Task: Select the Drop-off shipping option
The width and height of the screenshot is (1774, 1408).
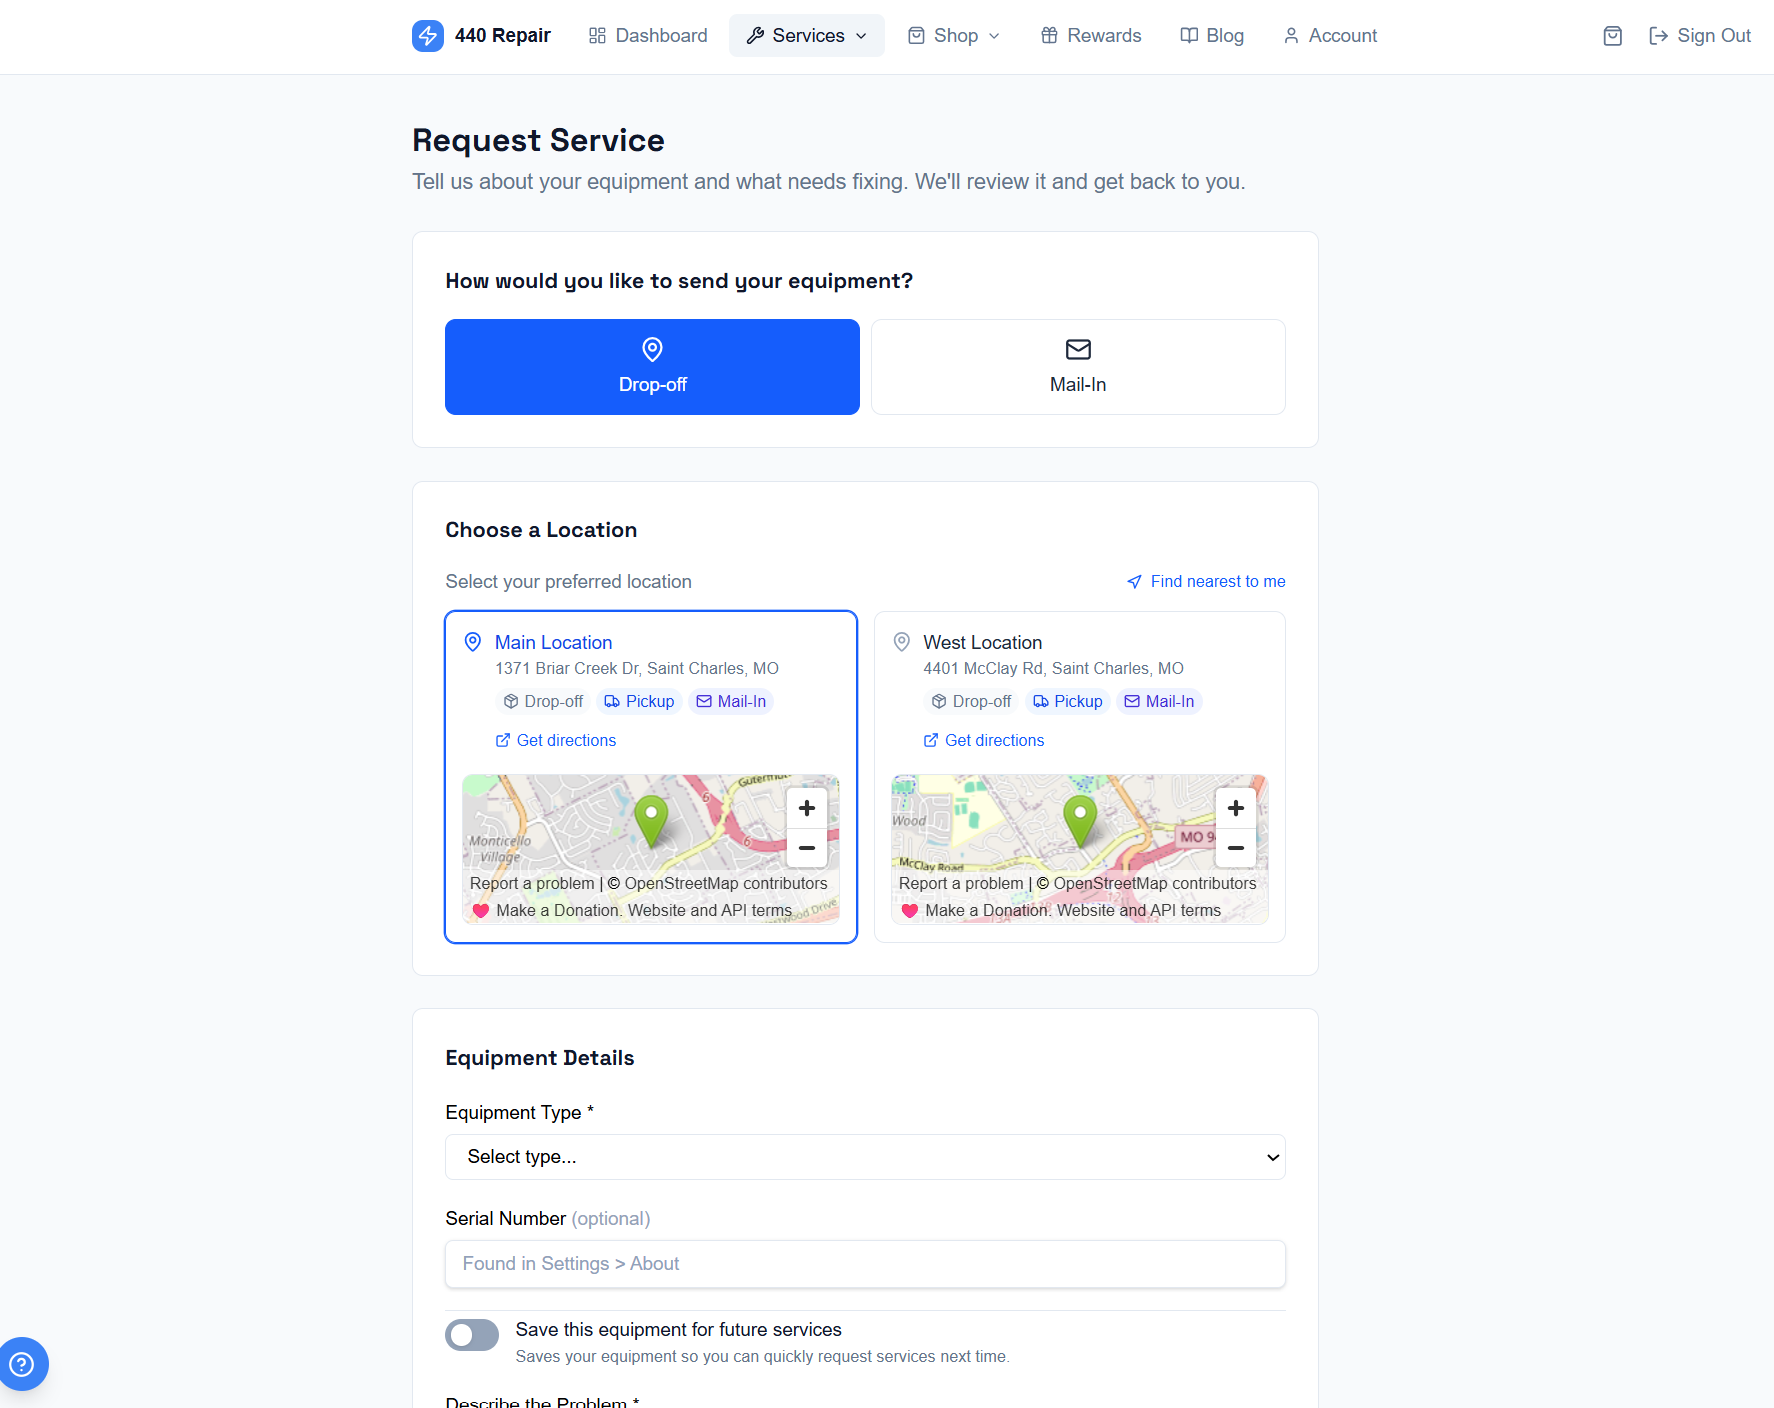Action: (652, 367)
